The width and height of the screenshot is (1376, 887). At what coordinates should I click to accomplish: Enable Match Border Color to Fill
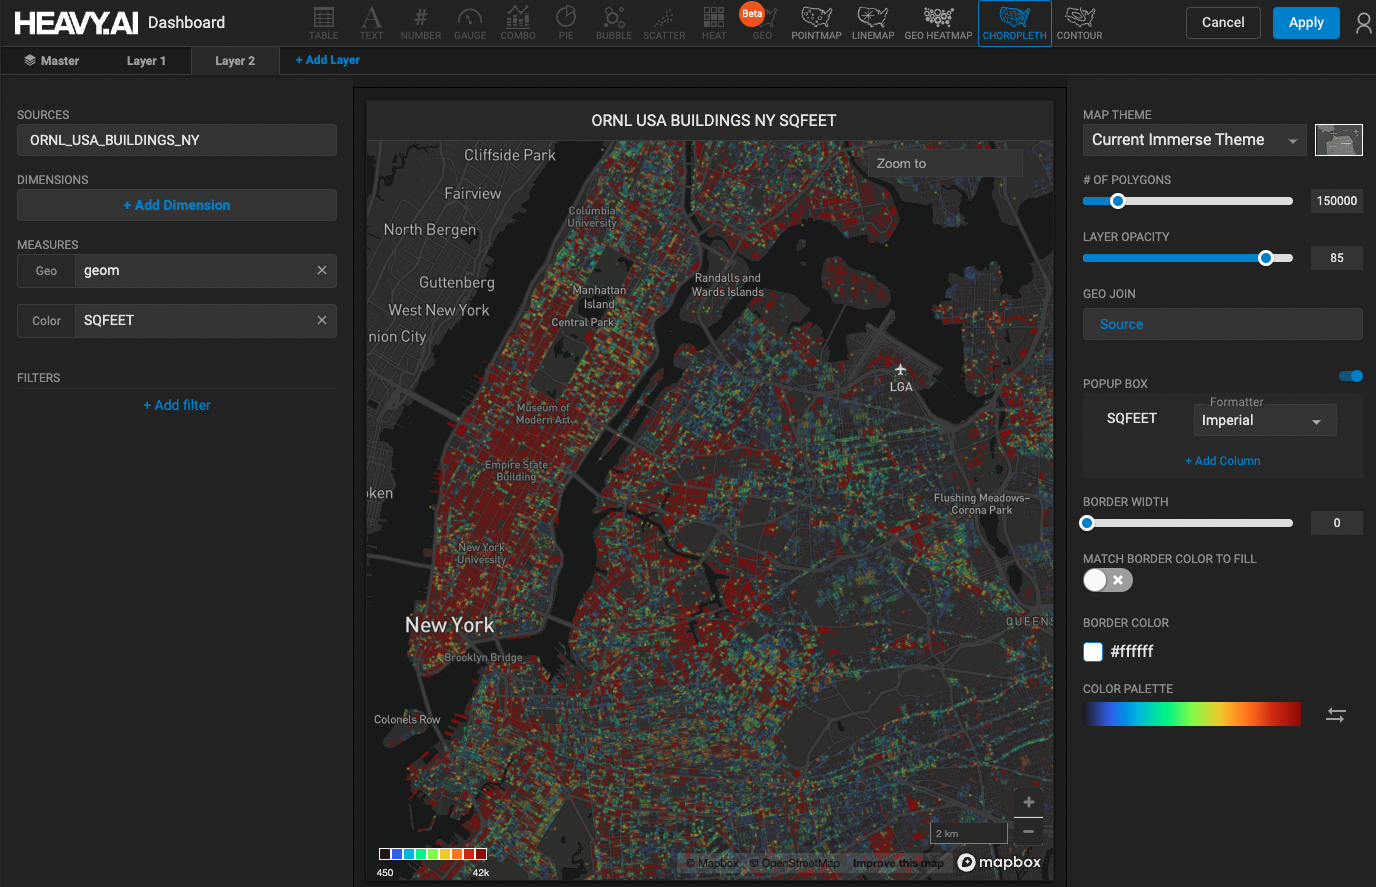pos(1107,580)
